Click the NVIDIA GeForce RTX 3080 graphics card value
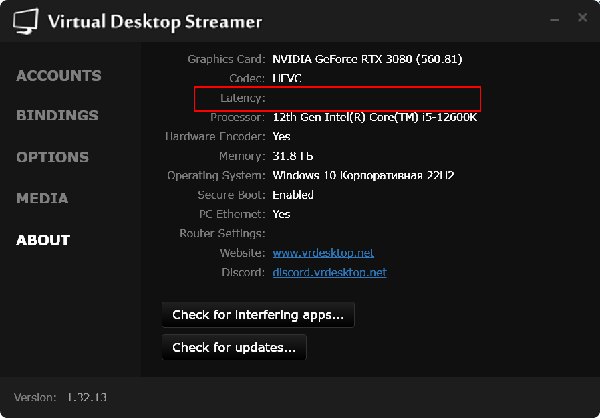Image resolution: width=600 pixels, height=418 pixels. coord(367,59)
